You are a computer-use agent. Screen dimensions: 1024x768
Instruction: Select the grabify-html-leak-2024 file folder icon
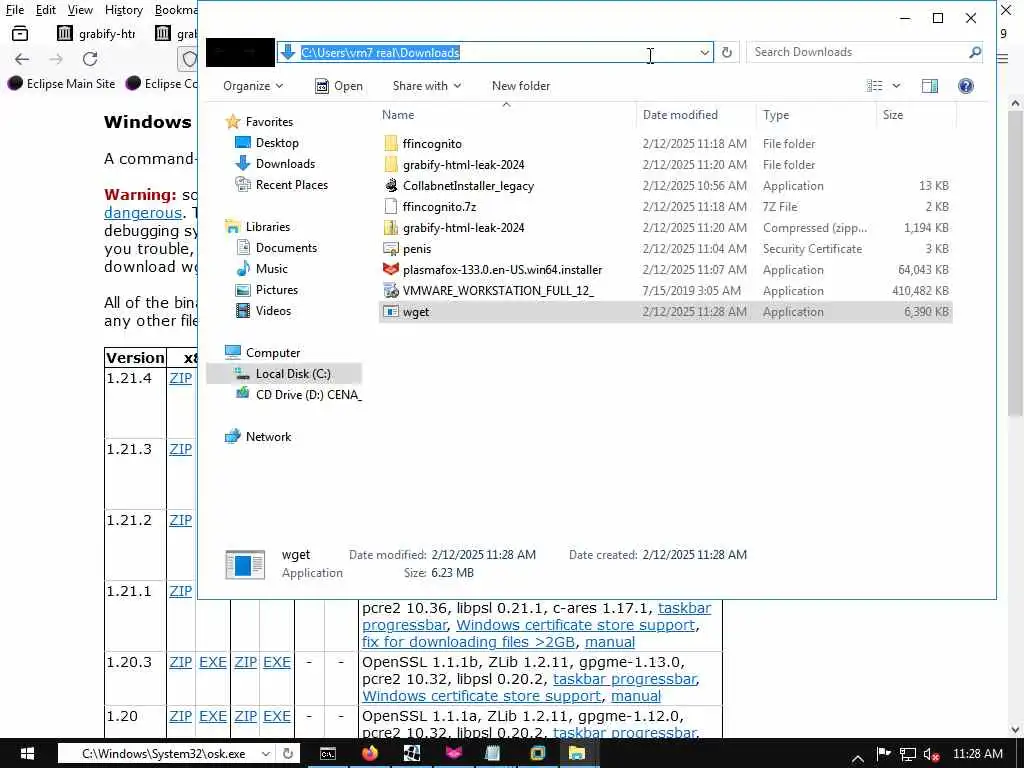[x=391, y=165]
